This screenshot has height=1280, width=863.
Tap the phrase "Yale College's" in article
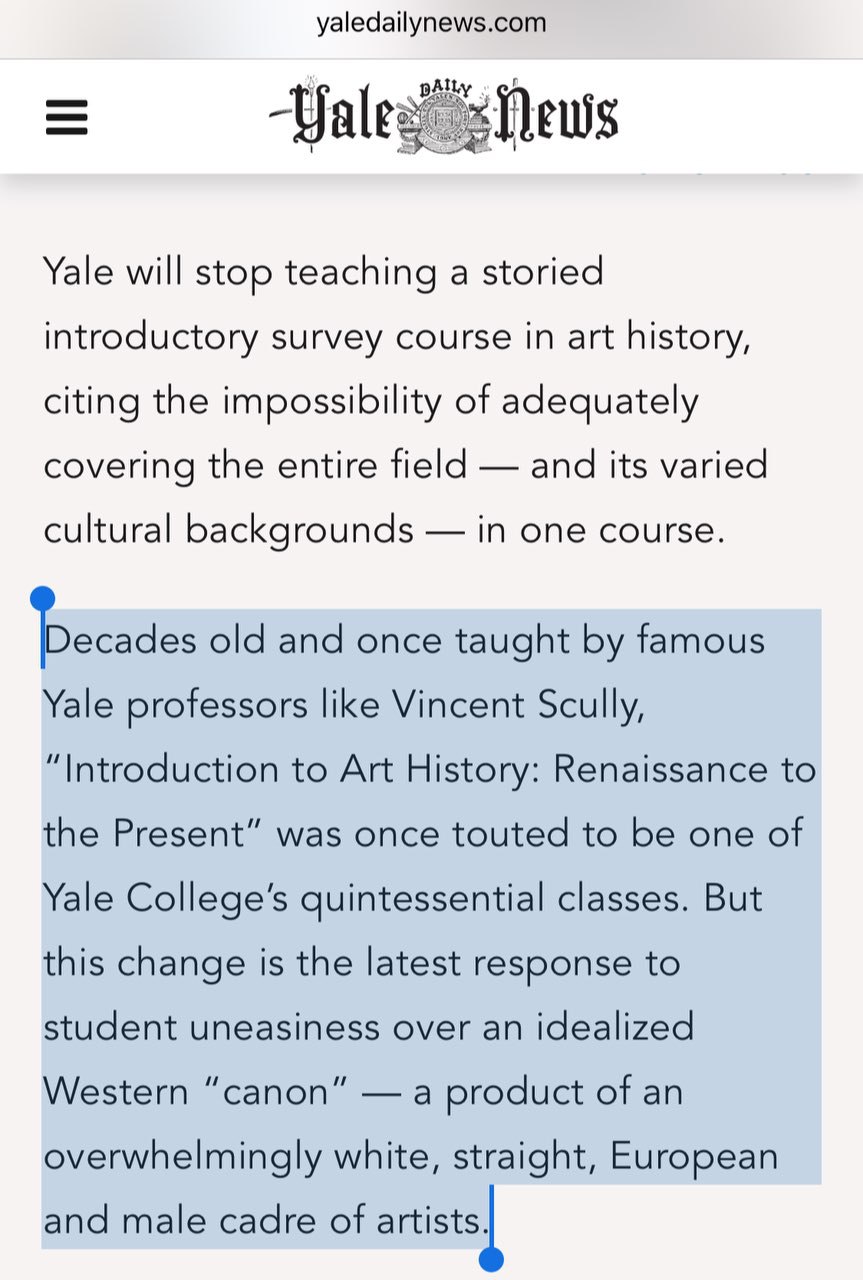(166, 899)
